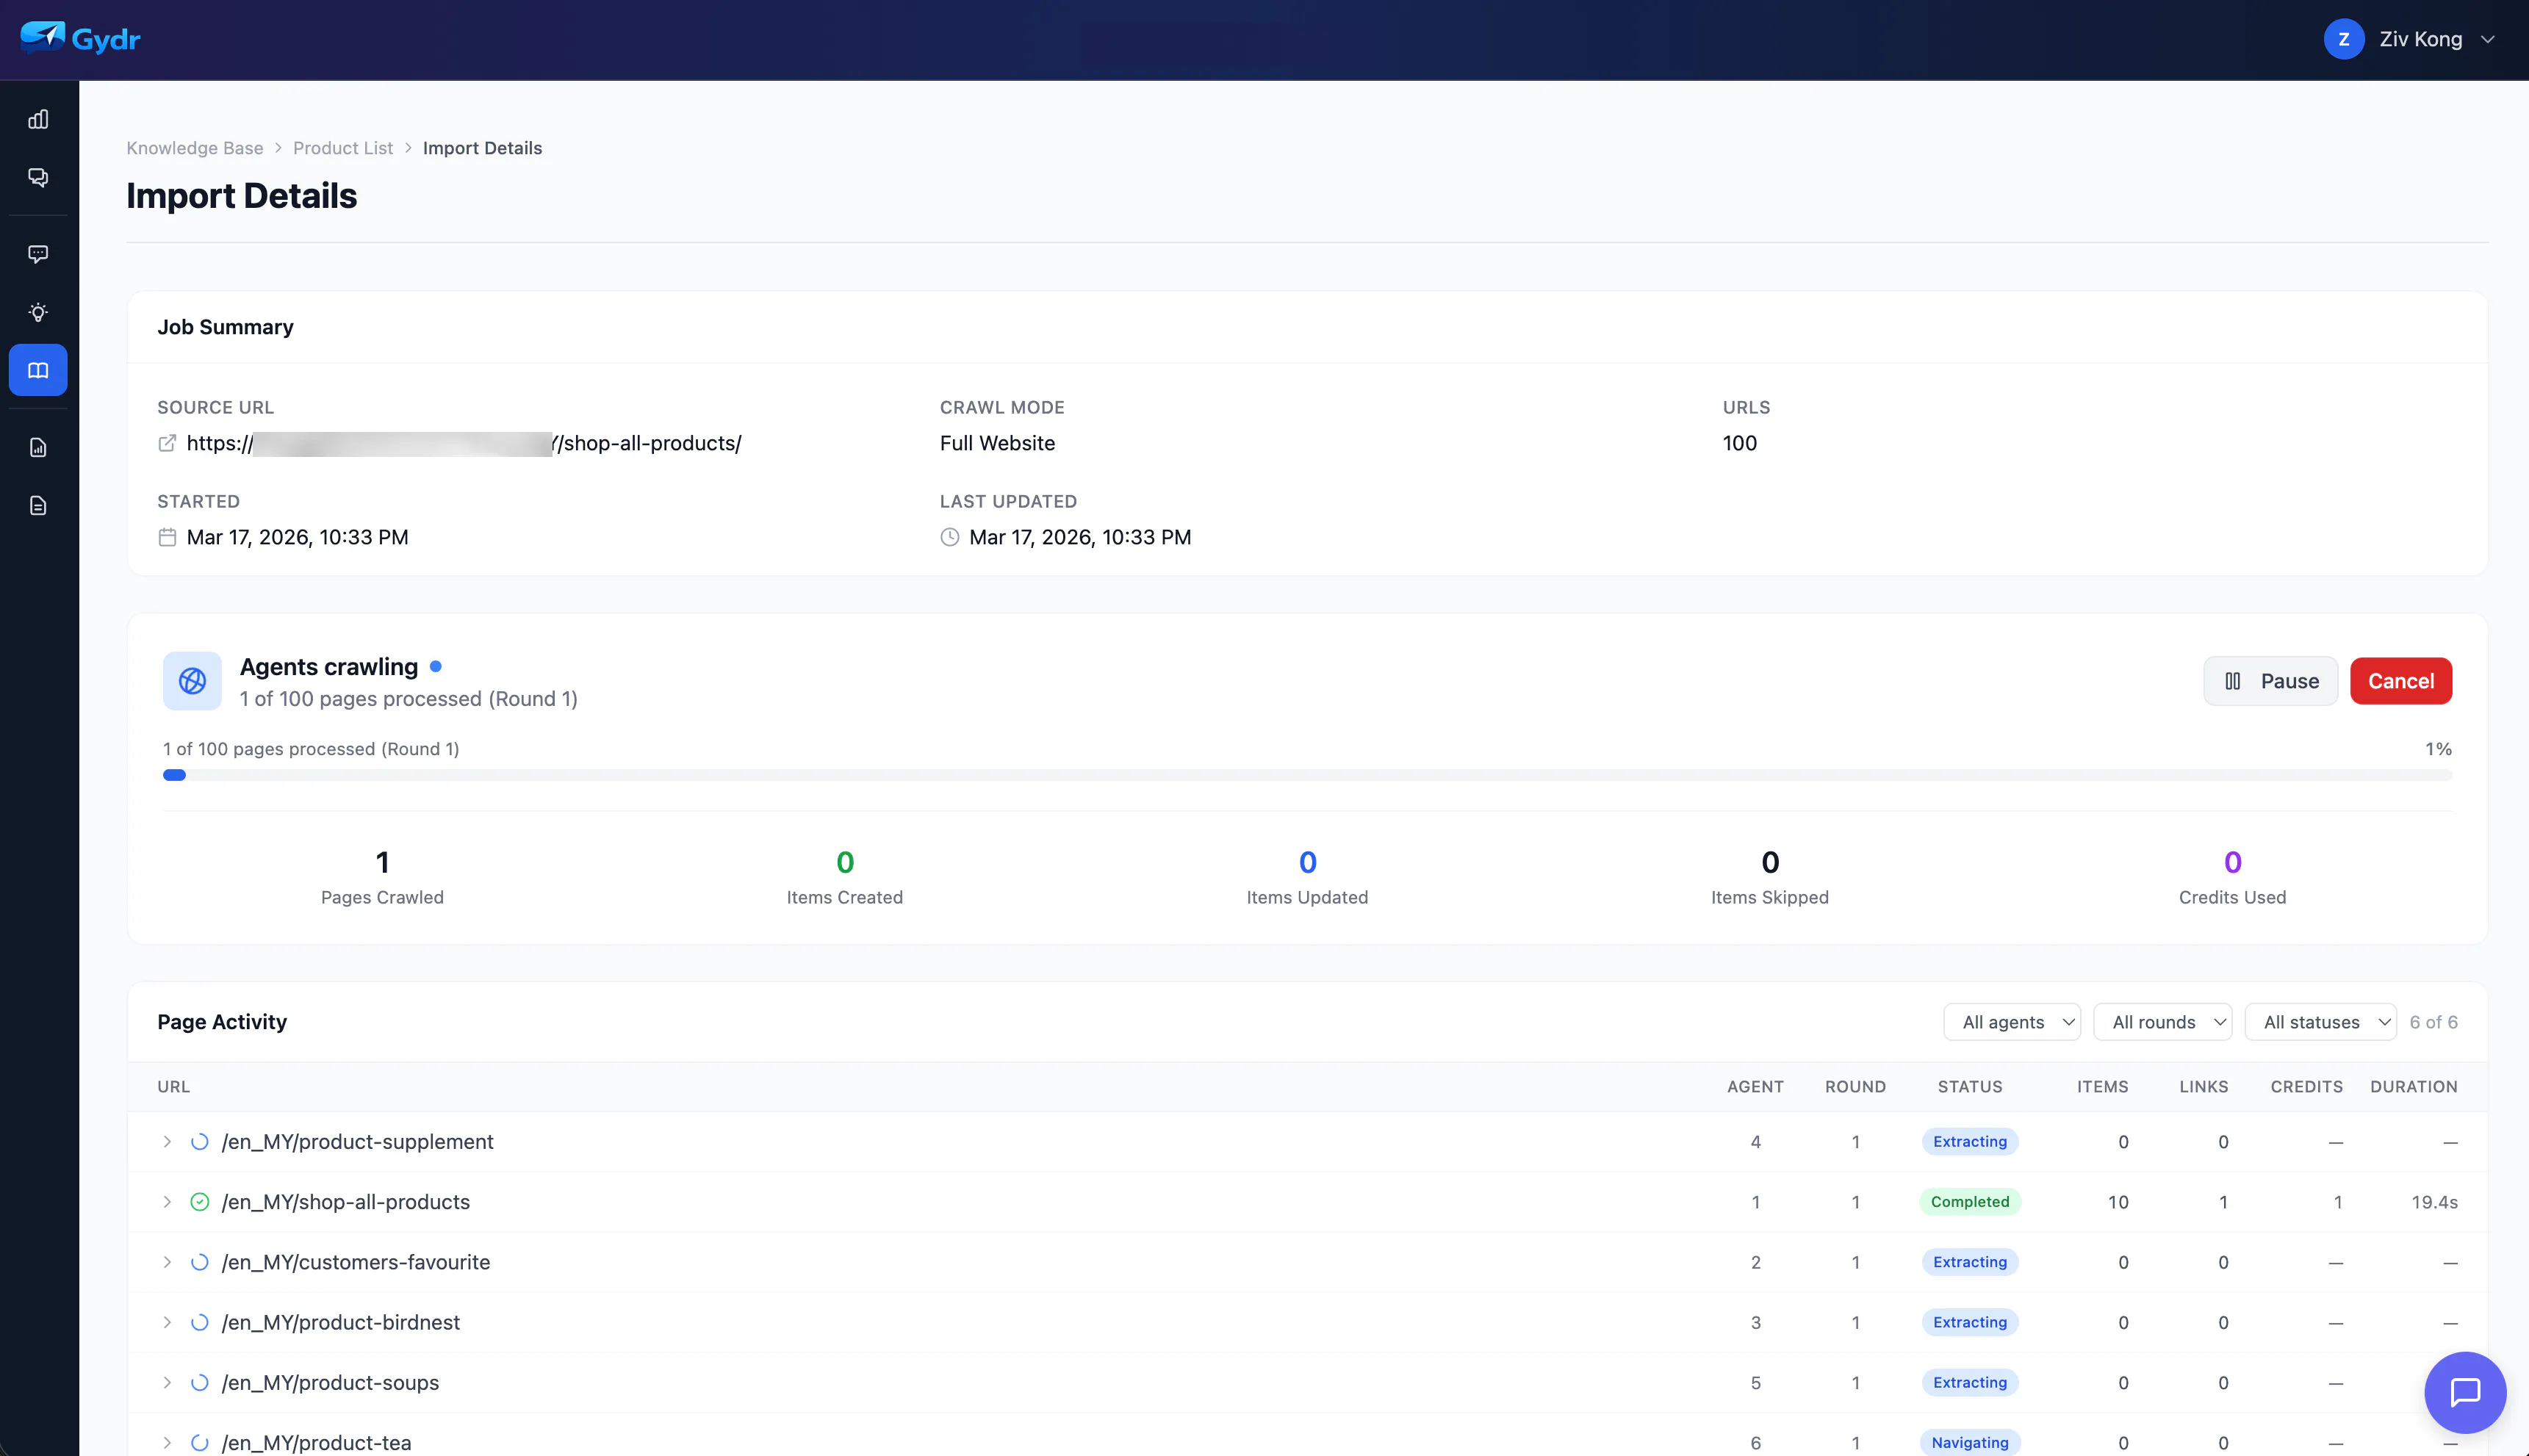
Task: Expand the /en_MY/product-tea row
Action: click(x=167, y=1442)
